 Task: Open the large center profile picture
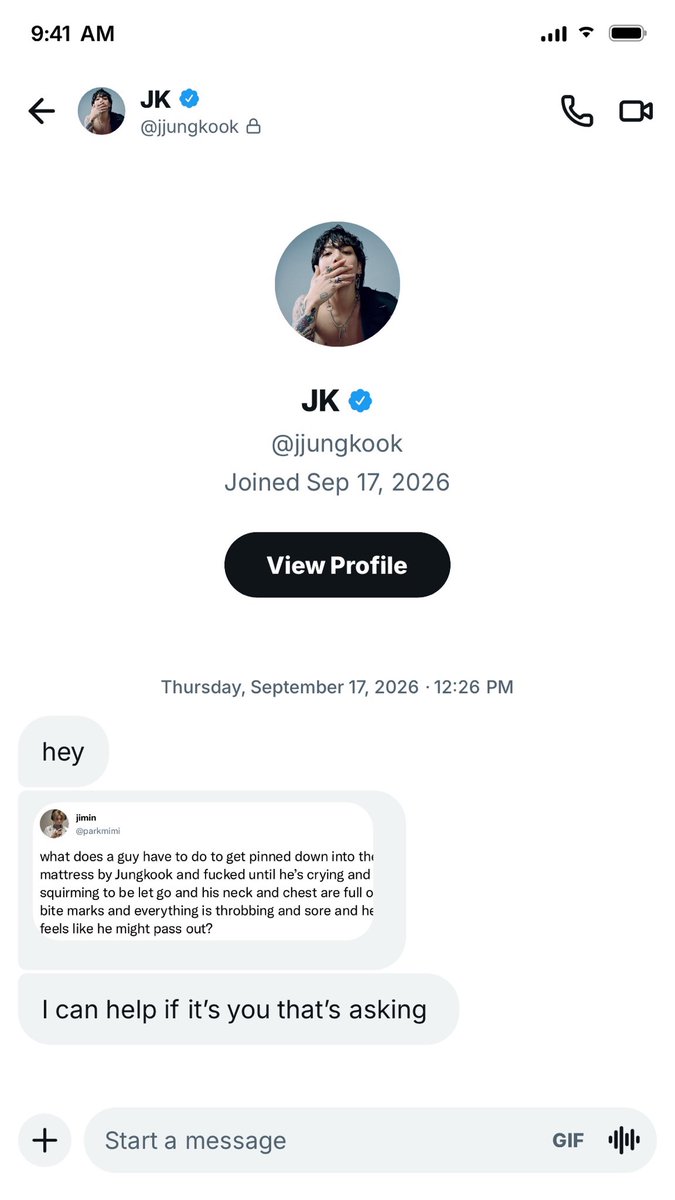click(x=337, y=284)
